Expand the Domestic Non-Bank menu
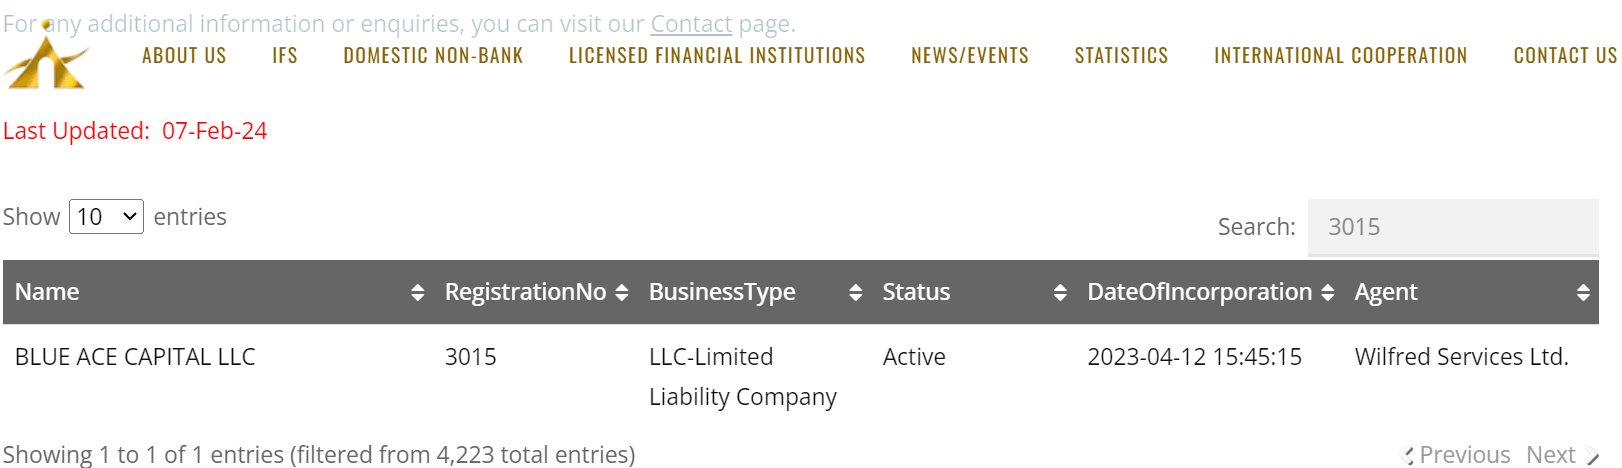The image size is (1622, 468). click(433, 56)
